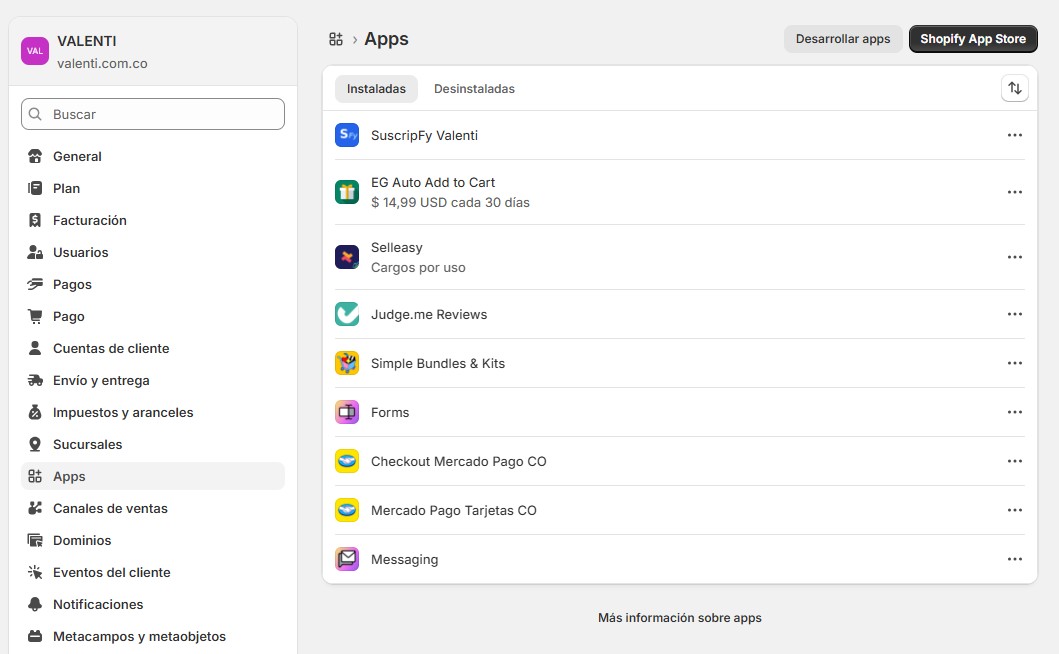This screenshot has height=654, width=1059.
Task: Click the Facturación billing icon
Action: click(35, 220)
